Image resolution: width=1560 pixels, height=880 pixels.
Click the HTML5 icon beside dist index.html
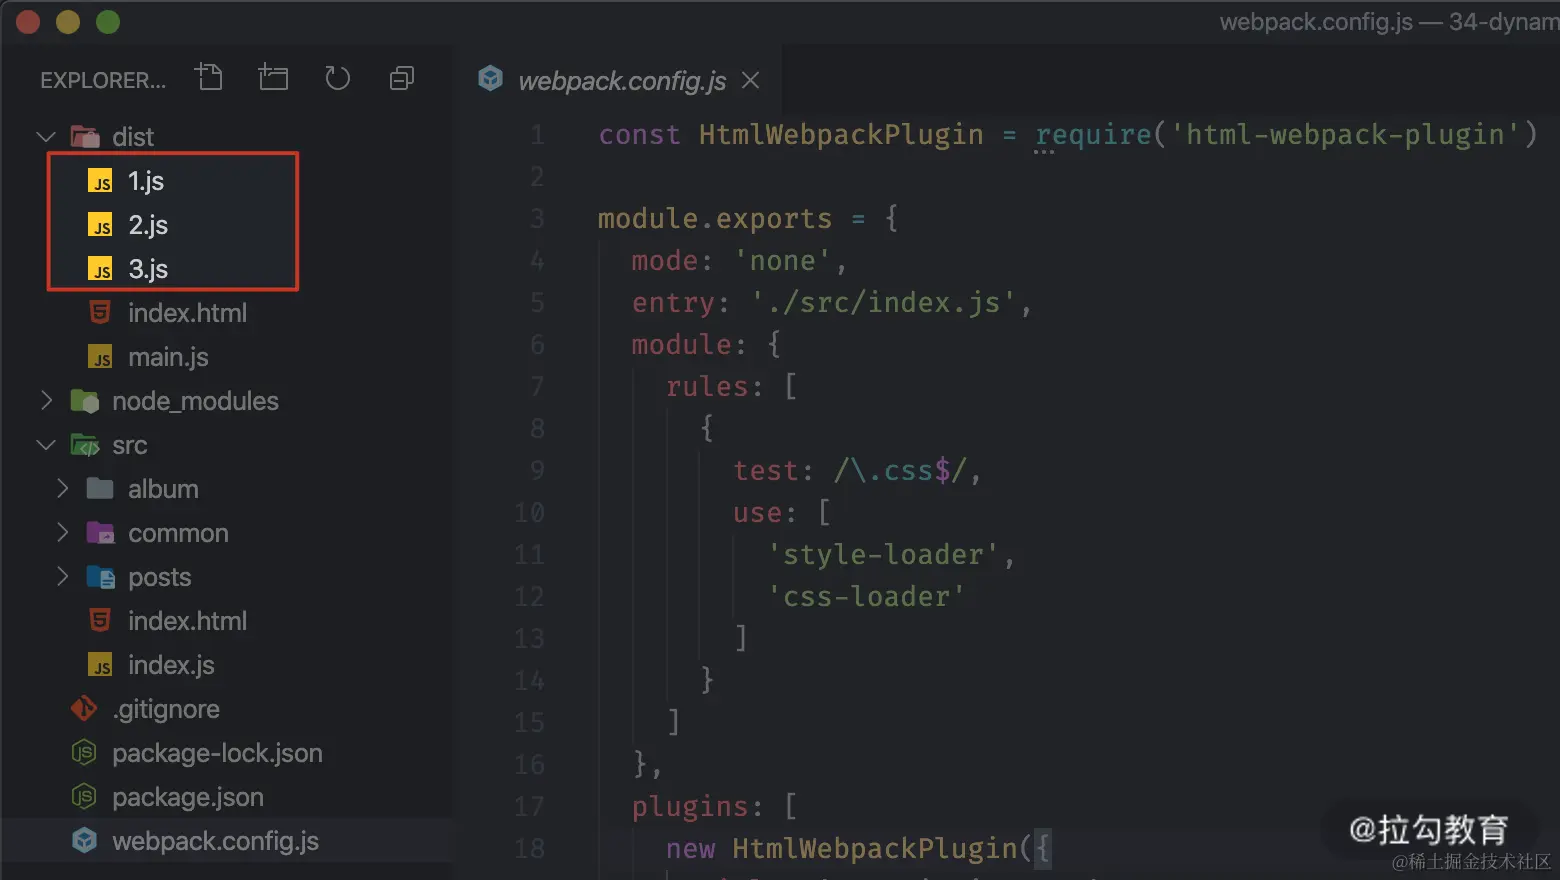coord(100,313)
